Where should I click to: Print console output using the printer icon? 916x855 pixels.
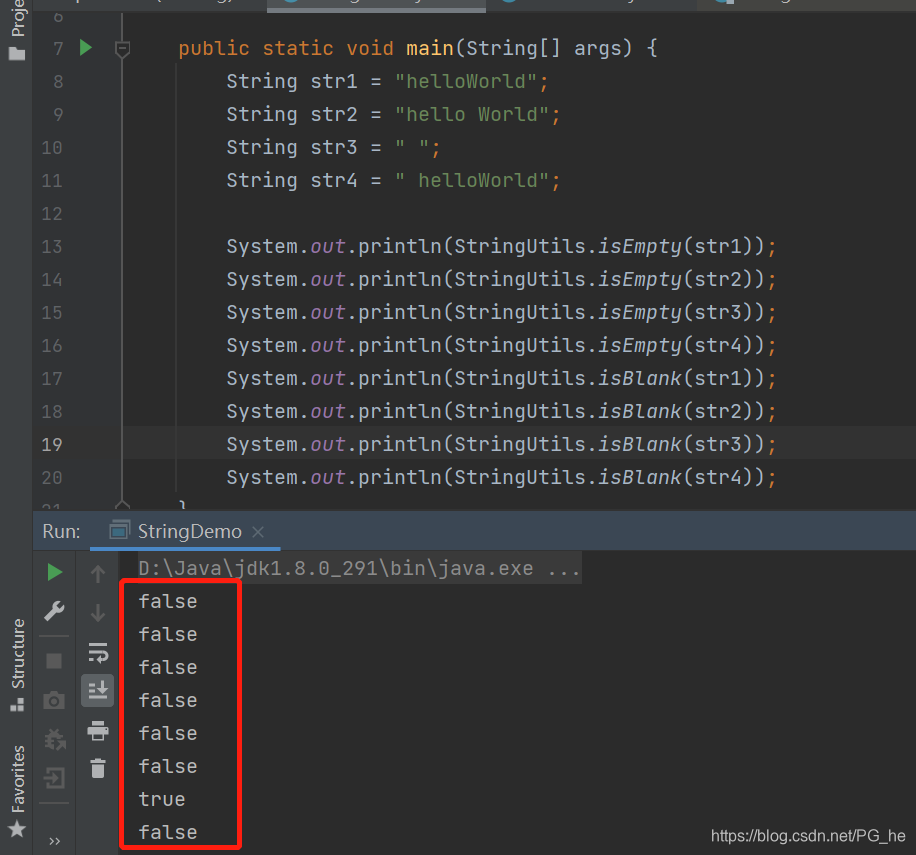(x=97, y=731)
